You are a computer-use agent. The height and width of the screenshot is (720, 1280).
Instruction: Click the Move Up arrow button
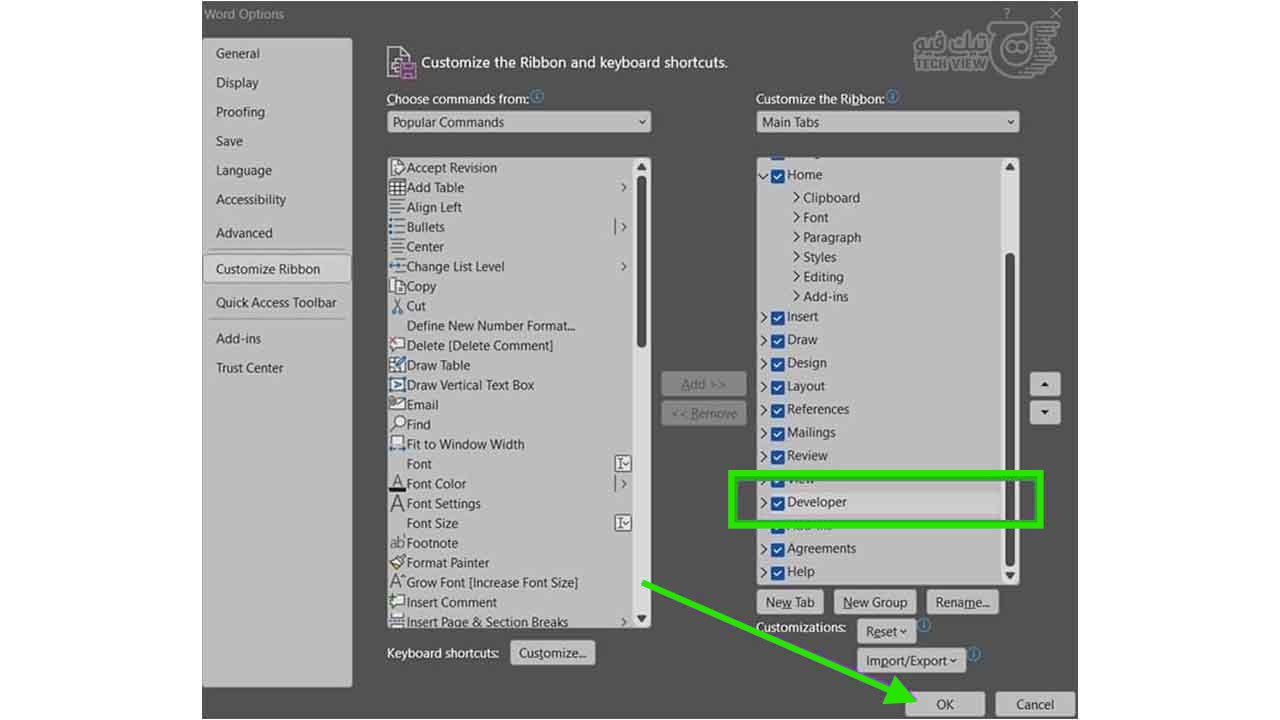[1045, 384]
